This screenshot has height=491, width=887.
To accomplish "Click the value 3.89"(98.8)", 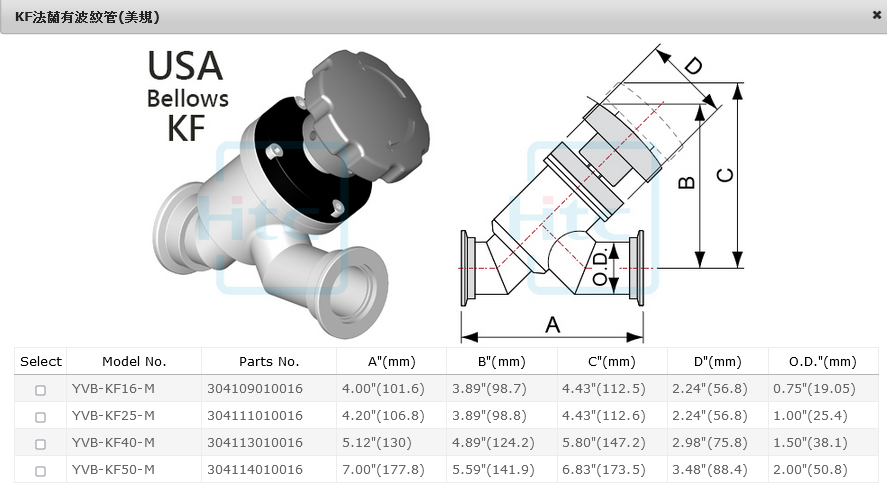I will (x=489, y=416).
